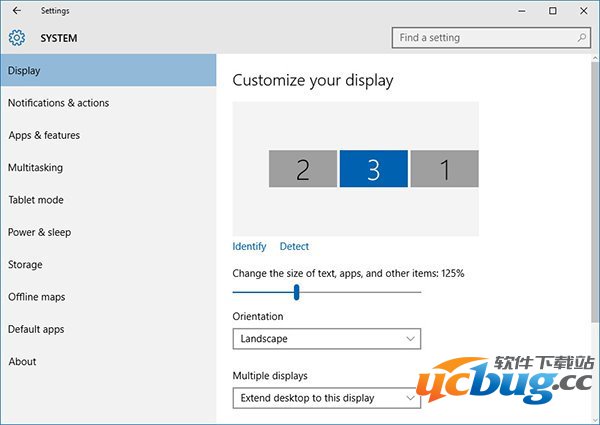Switch to Tablet mode settings
Image resolution: width=600 pixels, height=425 pixels.
tap(36, 200)
